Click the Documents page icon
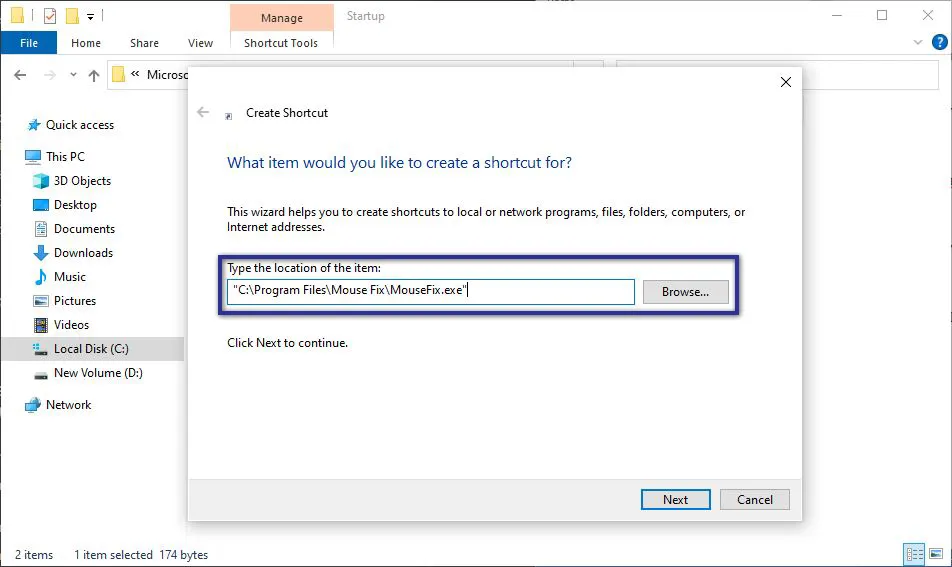 (41, 229)
